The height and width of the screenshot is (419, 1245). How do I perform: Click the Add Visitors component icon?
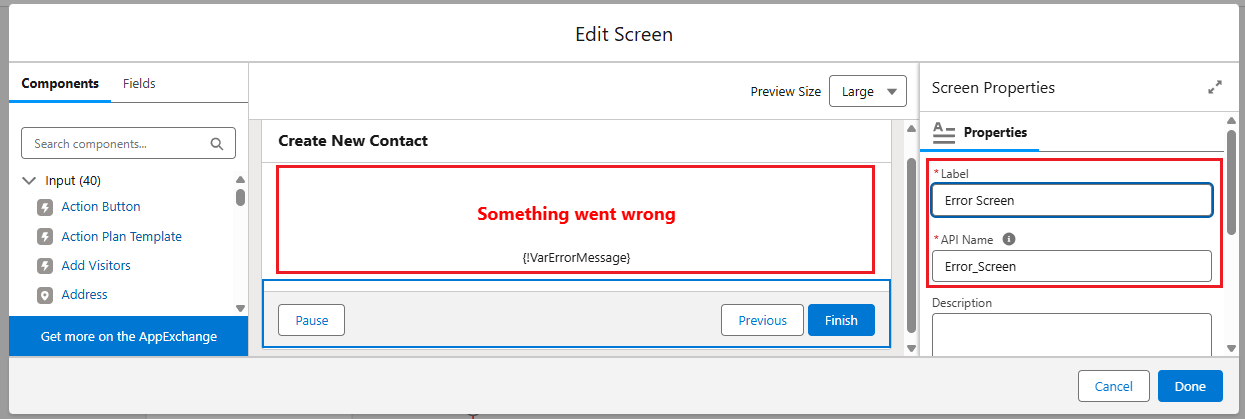[45, 266]
